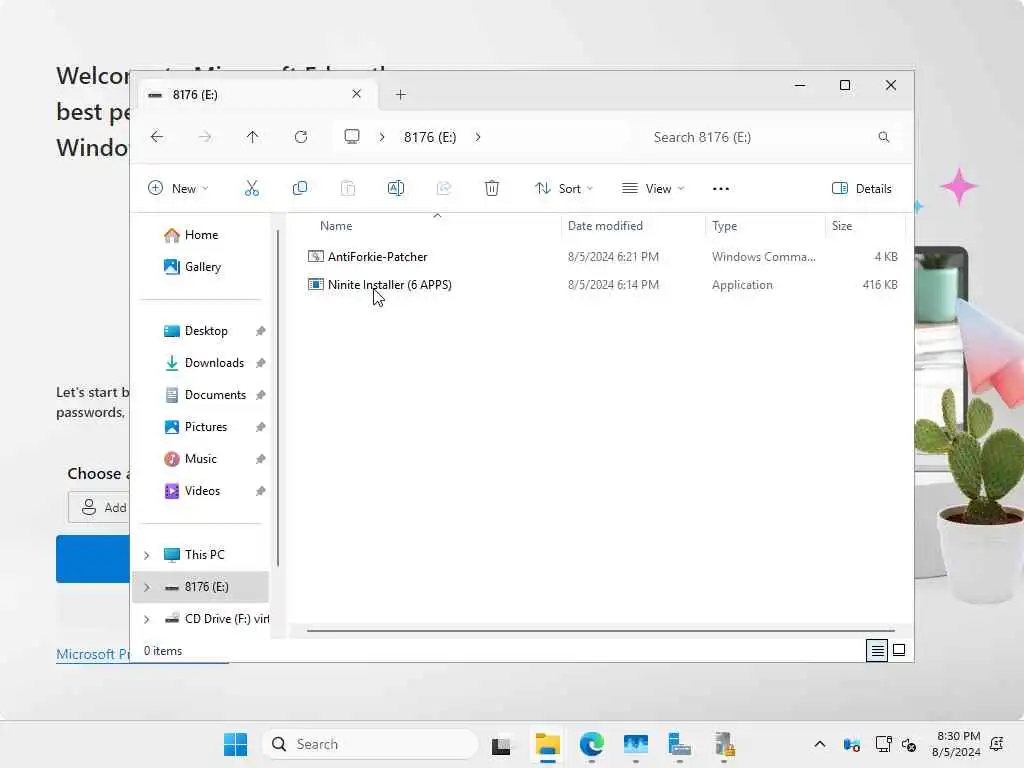Screen dimensions: 1024x768
Task: Click the taskbar Search box
Action: pyautogui.click(x=370, y=744)
